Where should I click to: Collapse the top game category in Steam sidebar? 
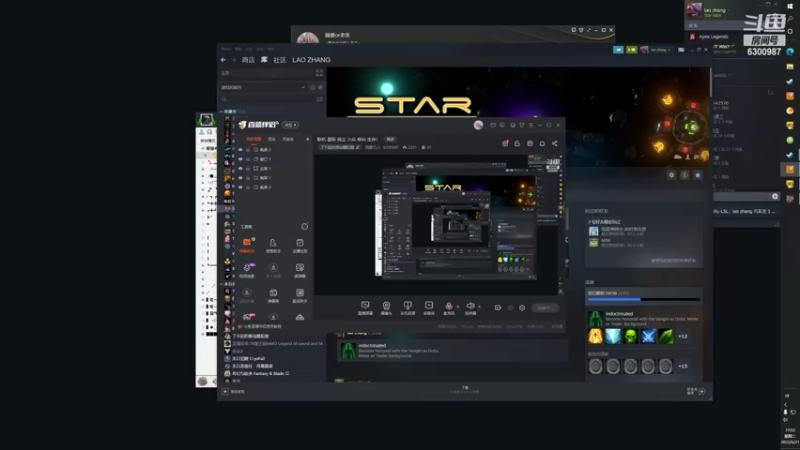(x=222, y=111)
